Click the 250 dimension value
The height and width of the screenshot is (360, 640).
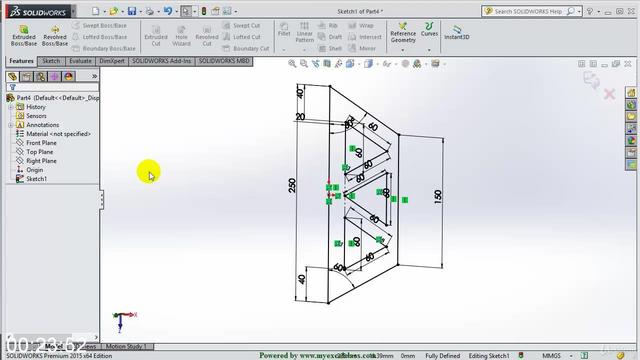291,186
